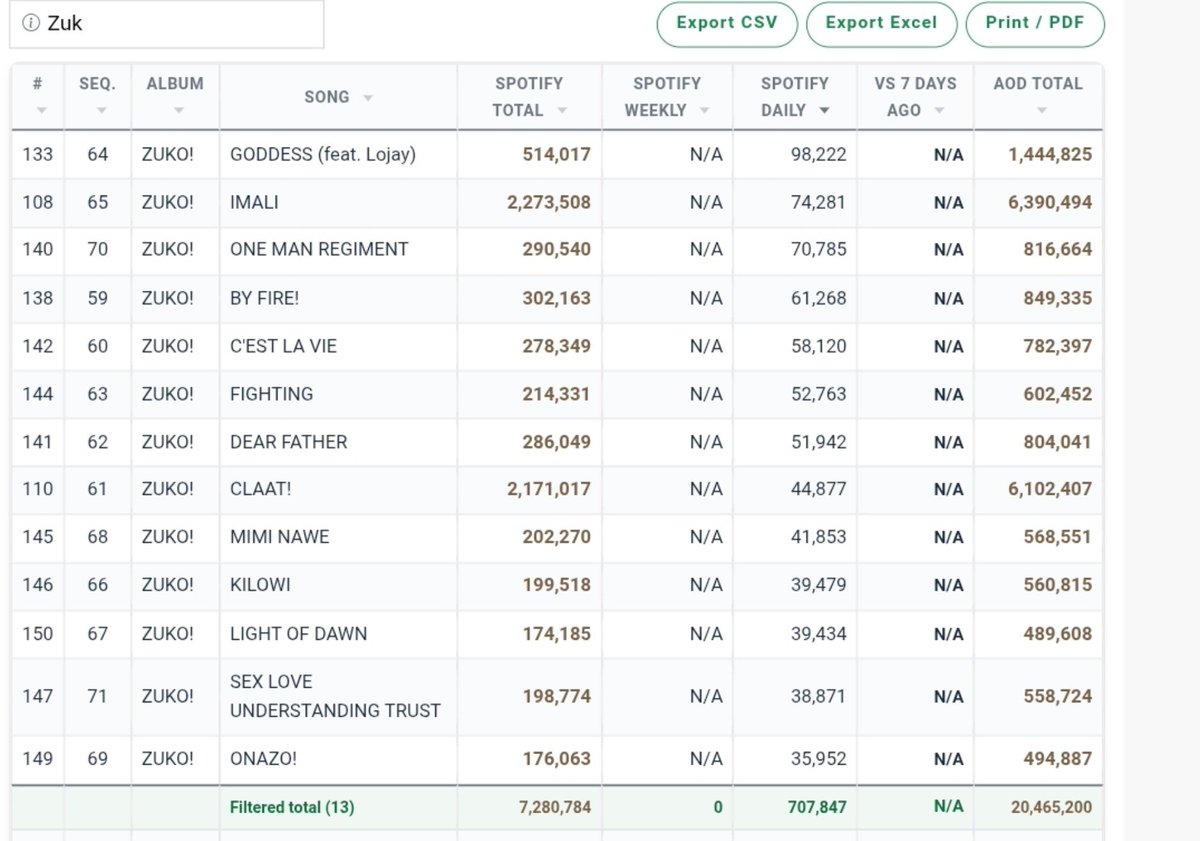Sort by SPOTIFY WEEKLY column arrow
Image resolution: width=1200 pixels, height=841 pixels.
click(704, 111)
